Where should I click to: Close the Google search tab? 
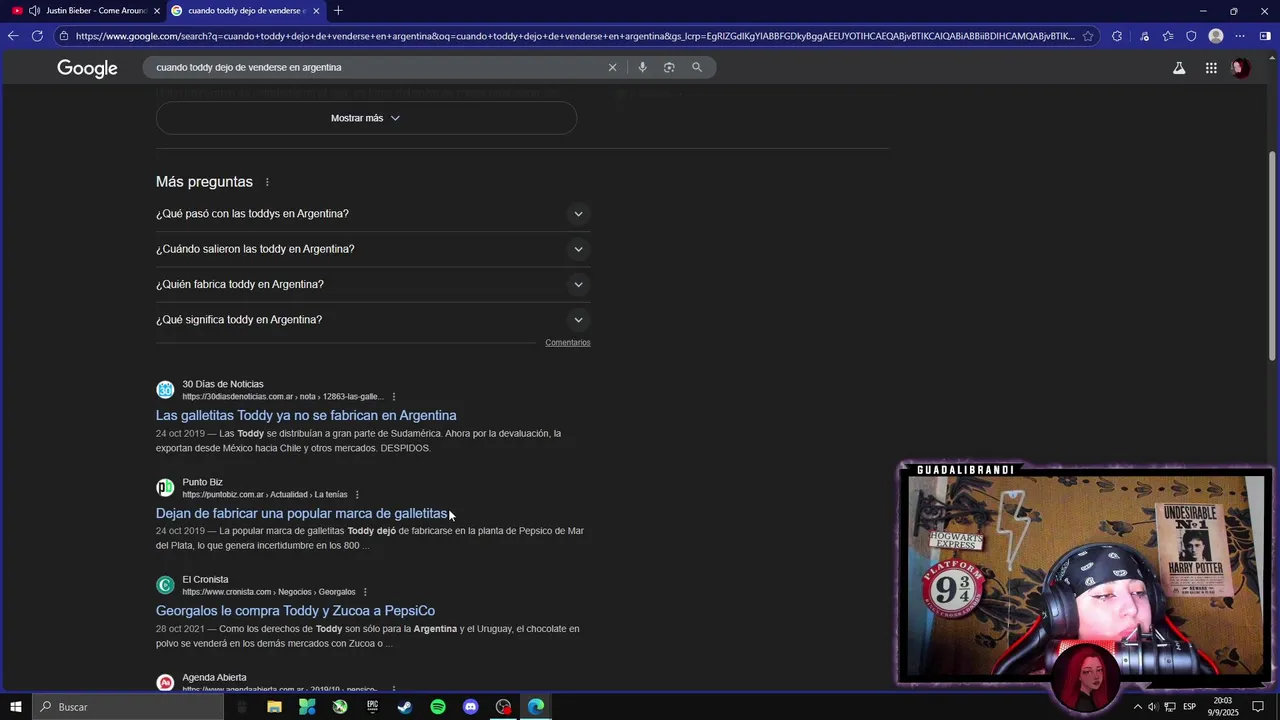[316, 11]
